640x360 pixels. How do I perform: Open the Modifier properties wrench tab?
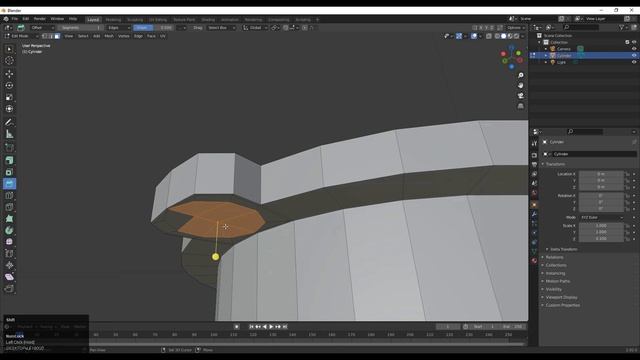click(x=534, y=214)
